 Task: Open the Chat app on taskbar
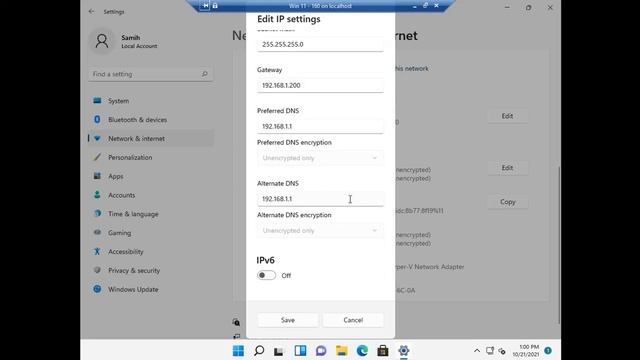pyautogui.click(x=321, y=351)
